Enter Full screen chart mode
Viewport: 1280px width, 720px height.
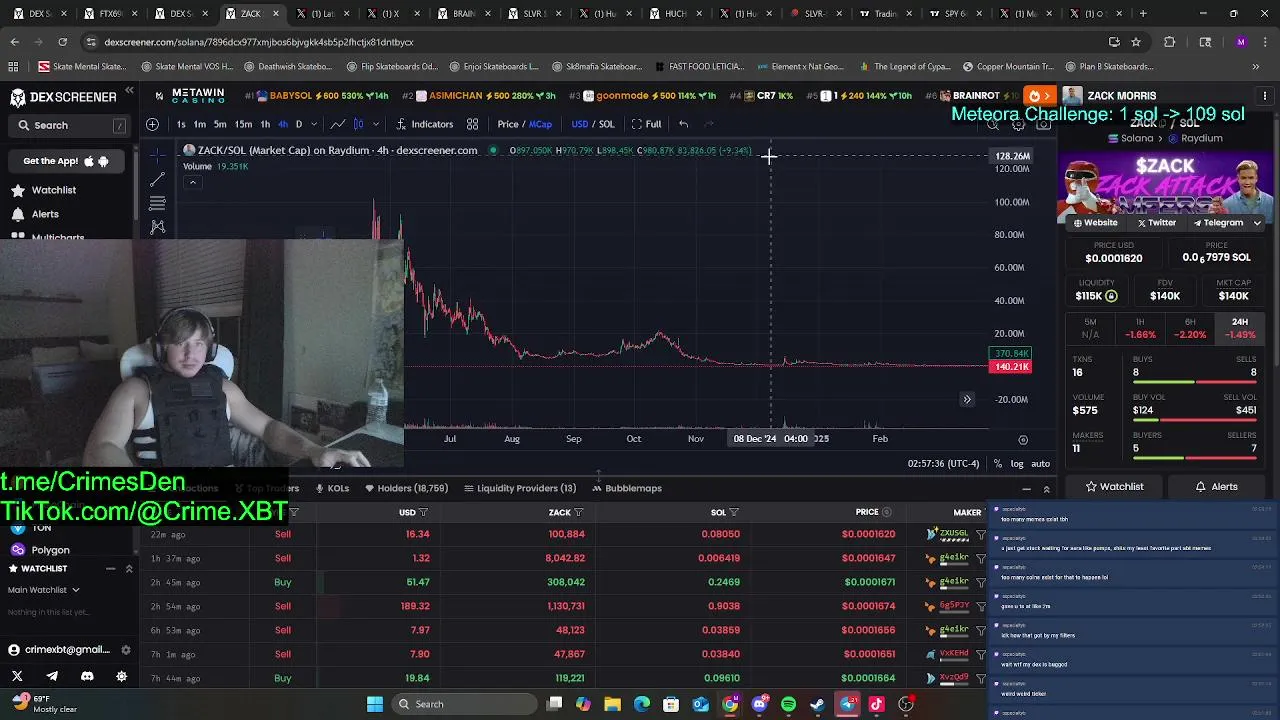click(646, 124)
